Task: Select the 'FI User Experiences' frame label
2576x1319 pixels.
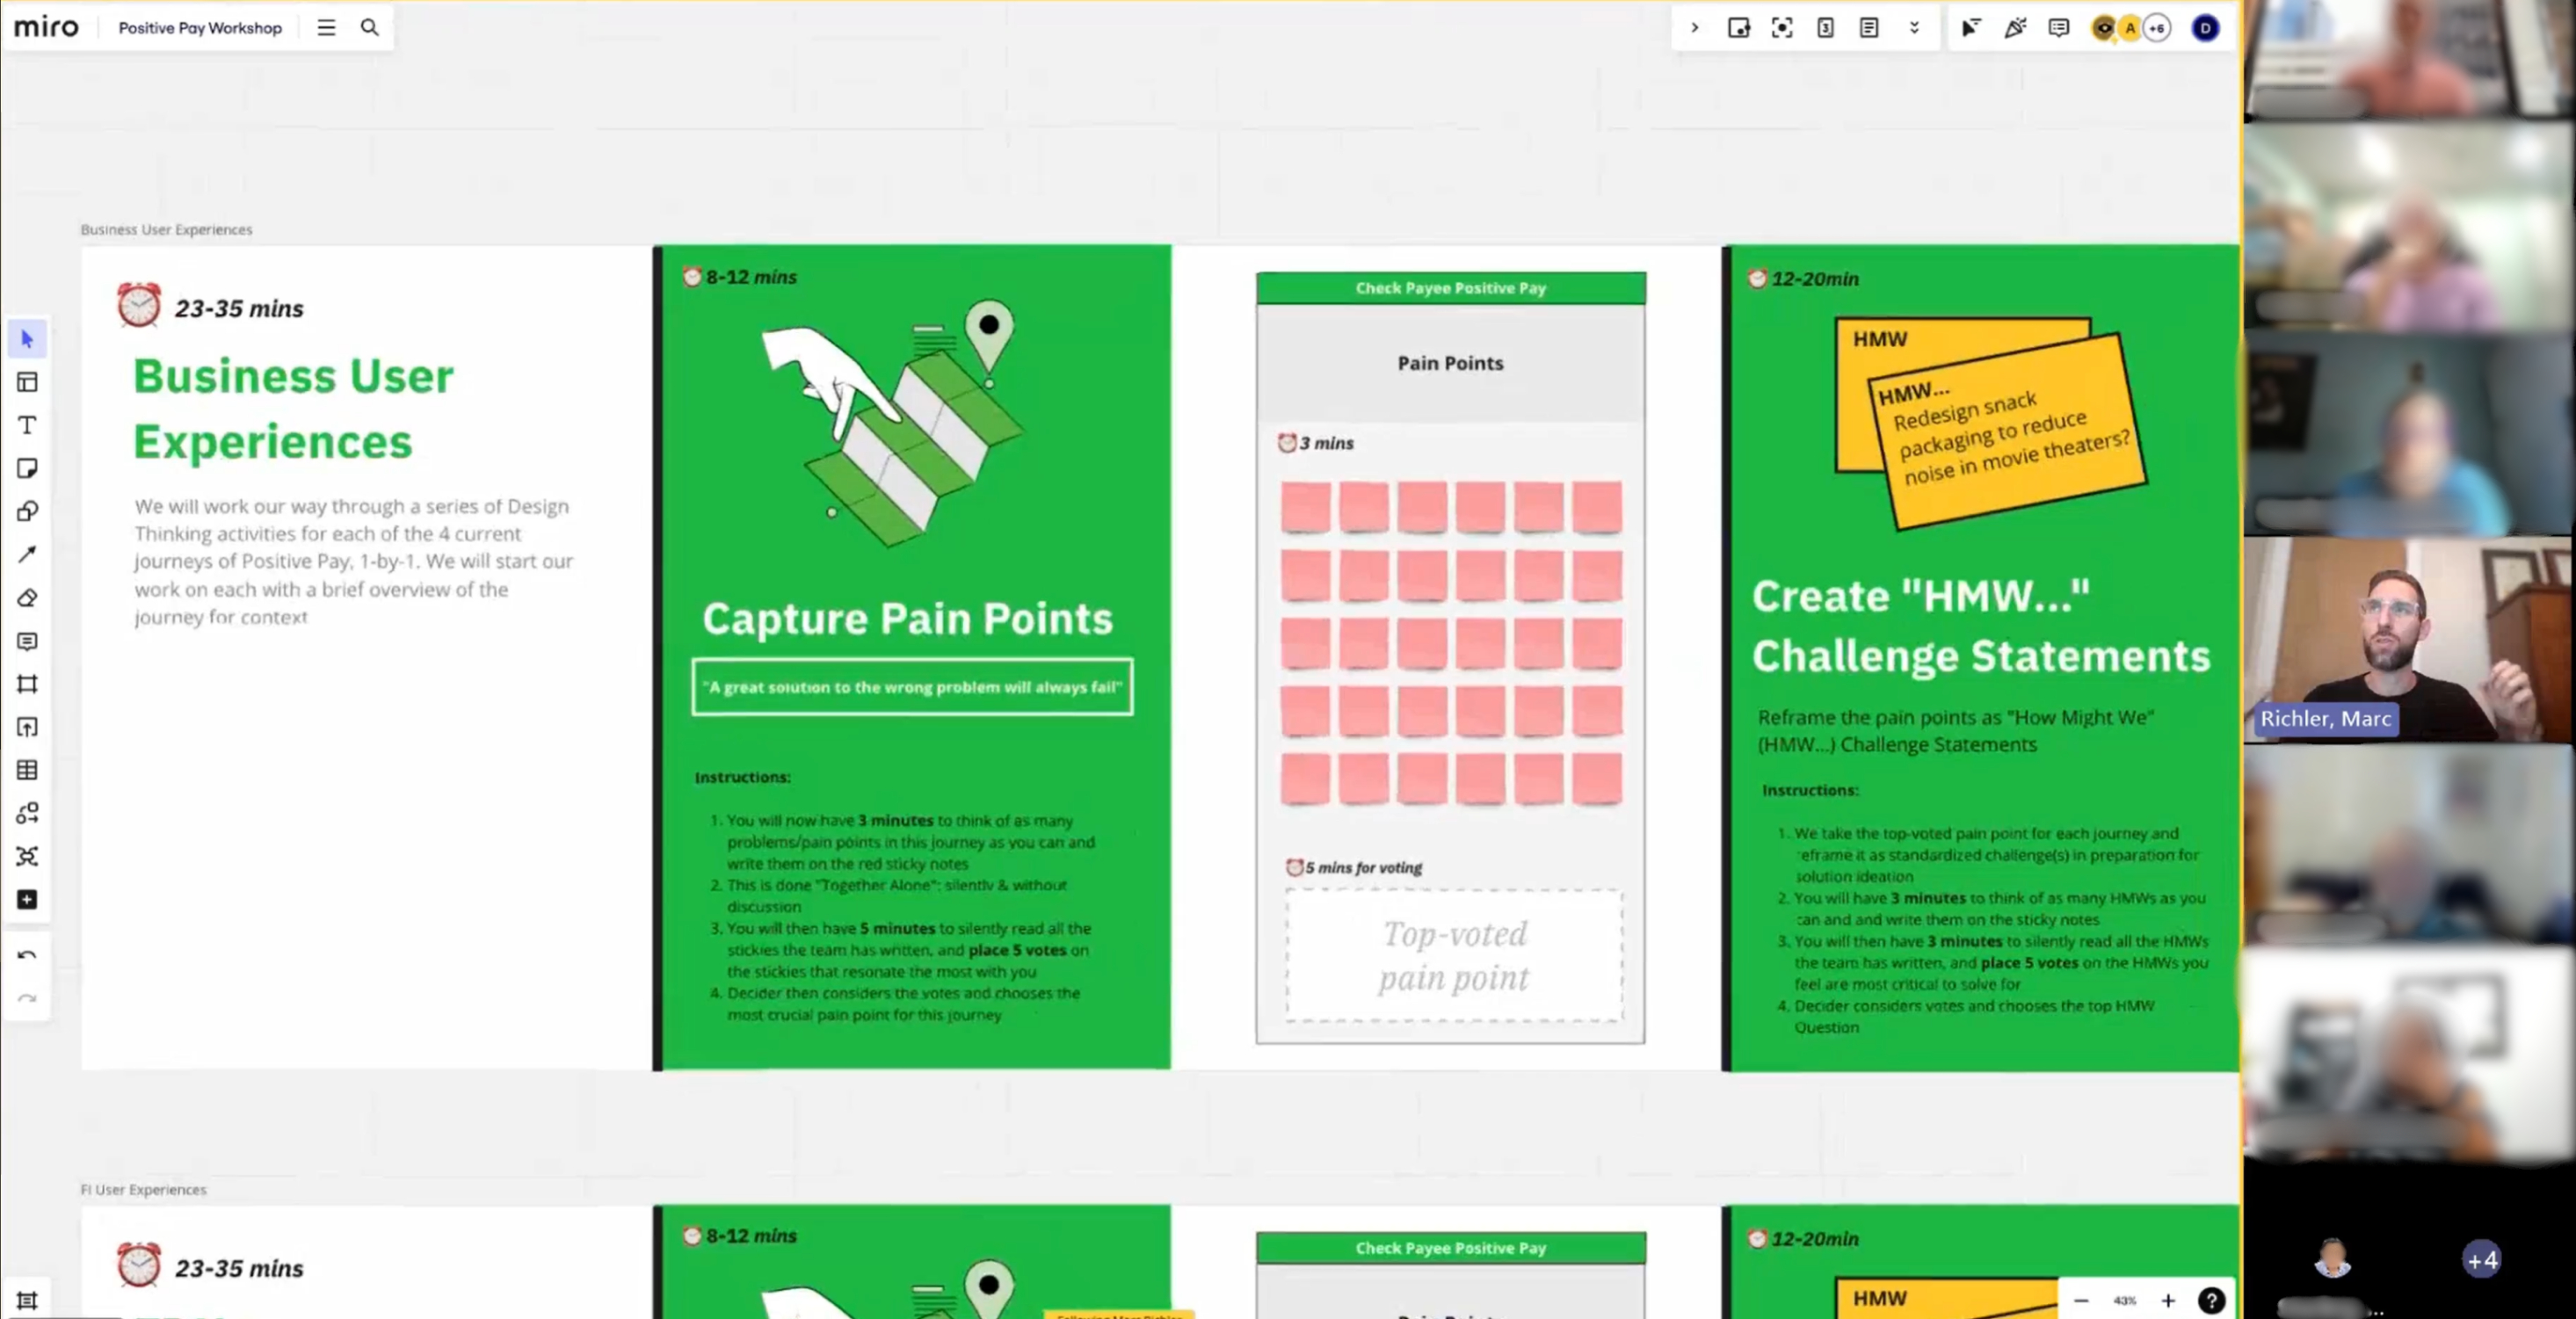Action: click(x=143, y=1189)
